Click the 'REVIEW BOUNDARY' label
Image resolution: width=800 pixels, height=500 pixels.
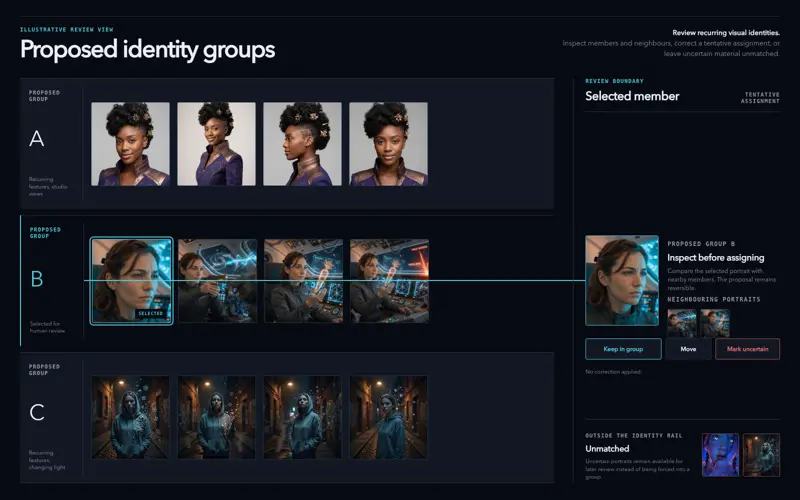click(x=614, y=81)
